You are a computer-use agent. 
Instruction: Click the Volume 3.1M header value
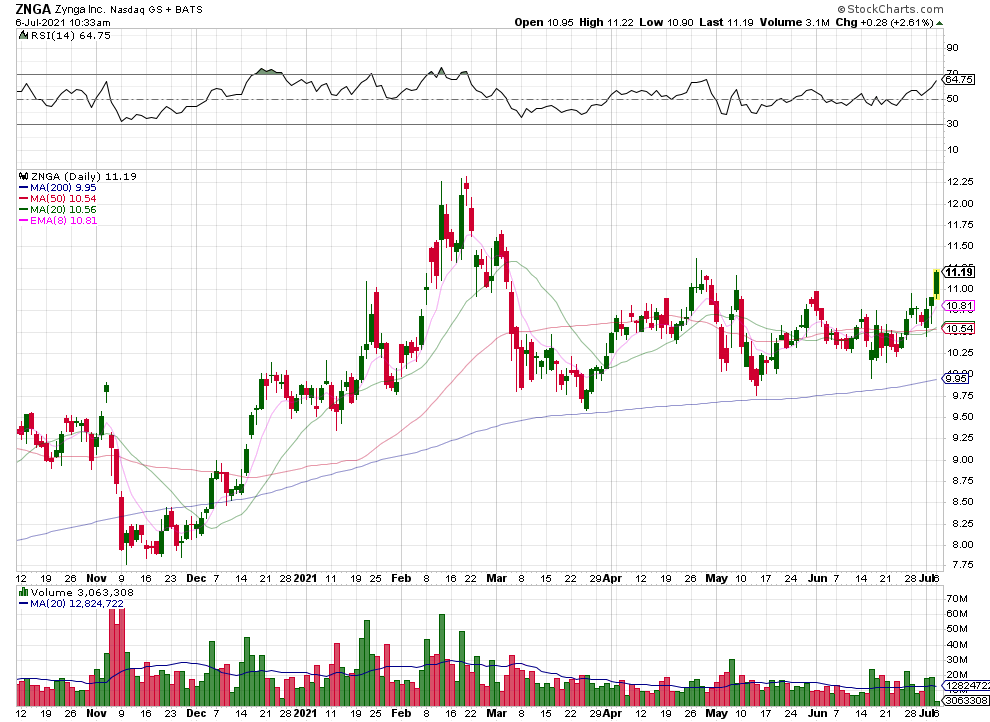pyautogui.click(x=794, y=23)
